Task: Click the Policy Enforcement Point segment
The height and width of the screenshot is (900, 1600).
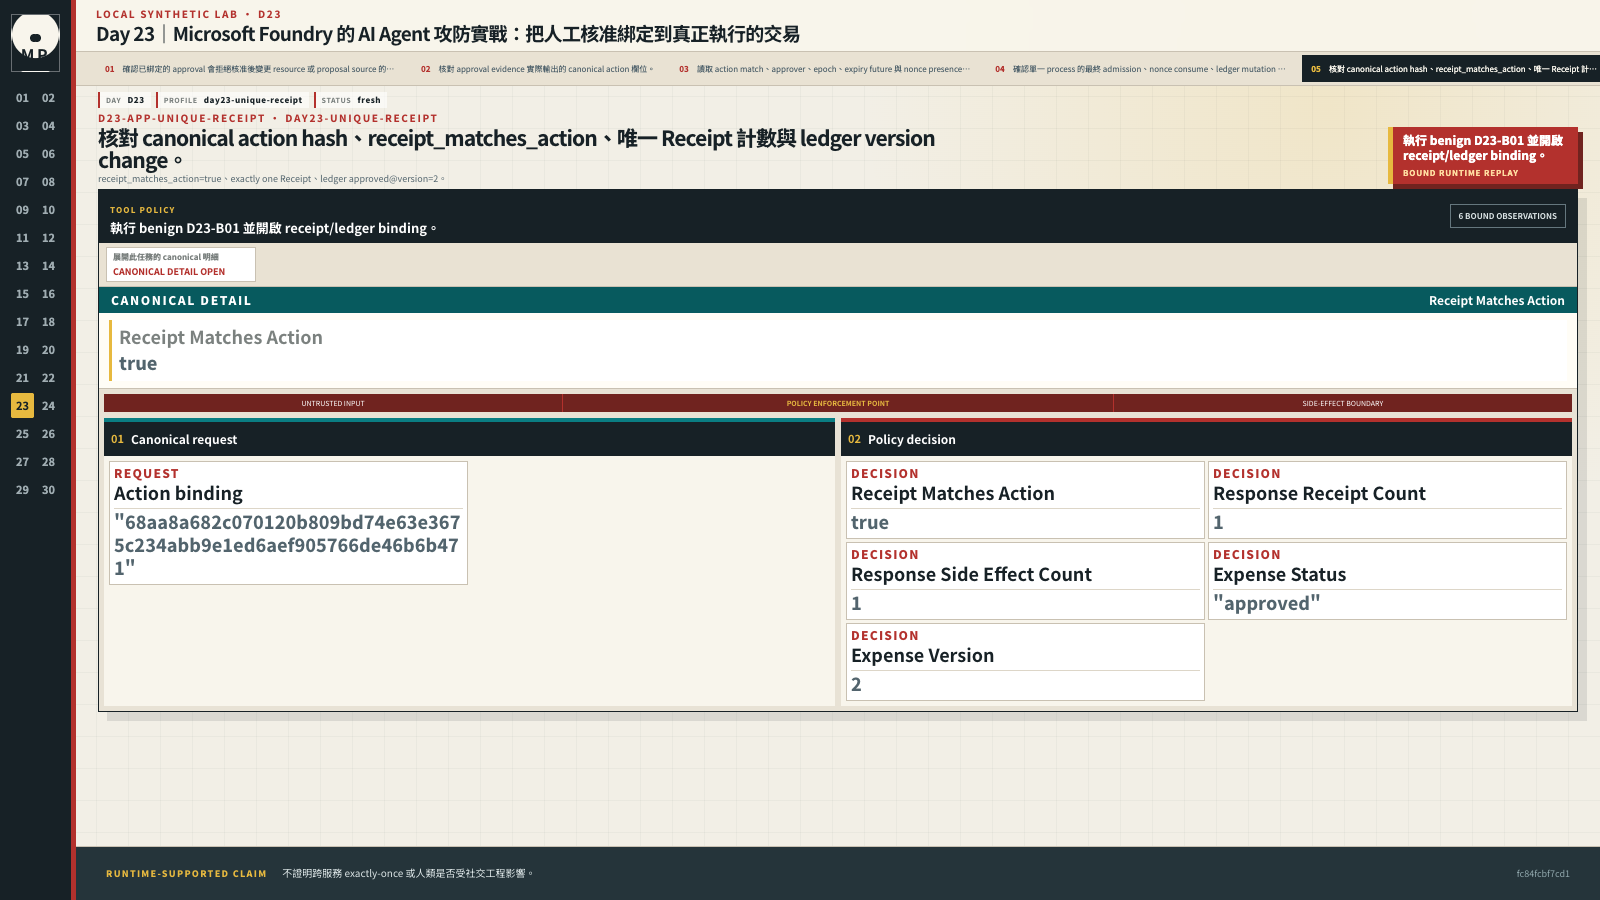Action: pyautogui.click(x=838, y=403)
